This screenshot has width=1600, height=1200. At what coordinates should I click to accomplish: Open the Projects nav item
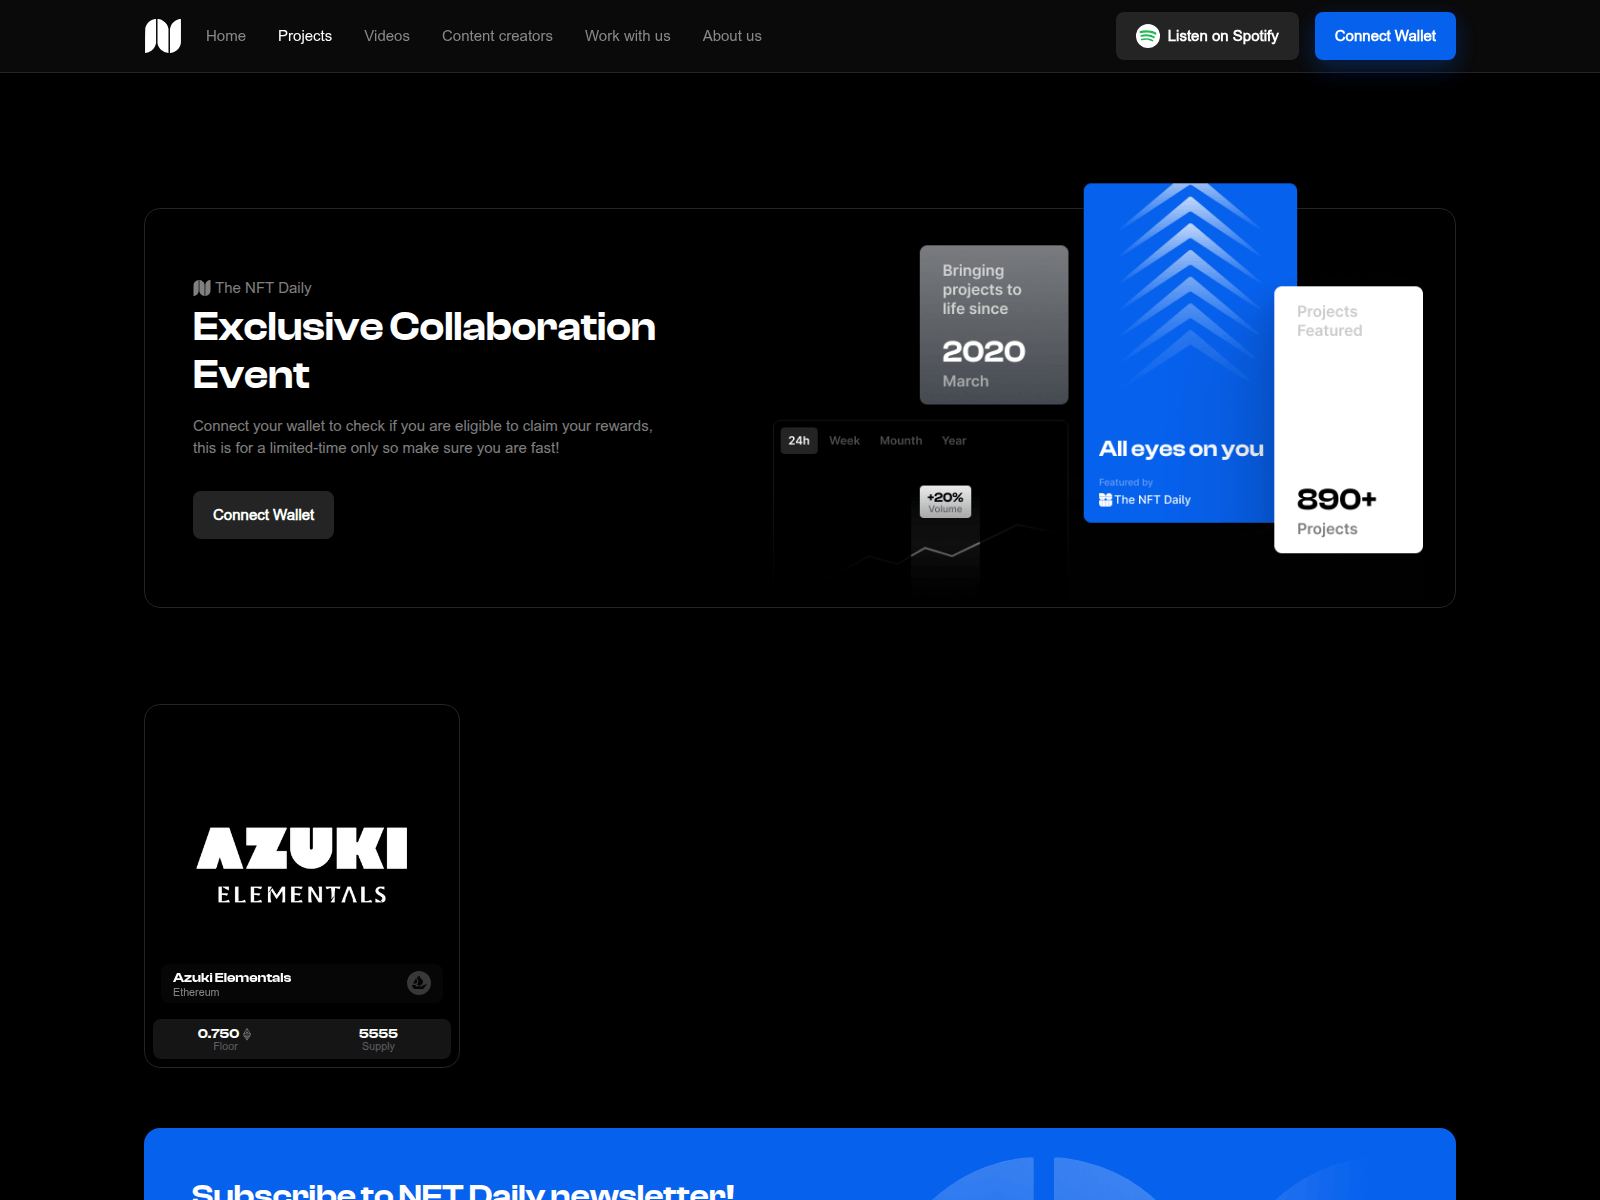305,36
